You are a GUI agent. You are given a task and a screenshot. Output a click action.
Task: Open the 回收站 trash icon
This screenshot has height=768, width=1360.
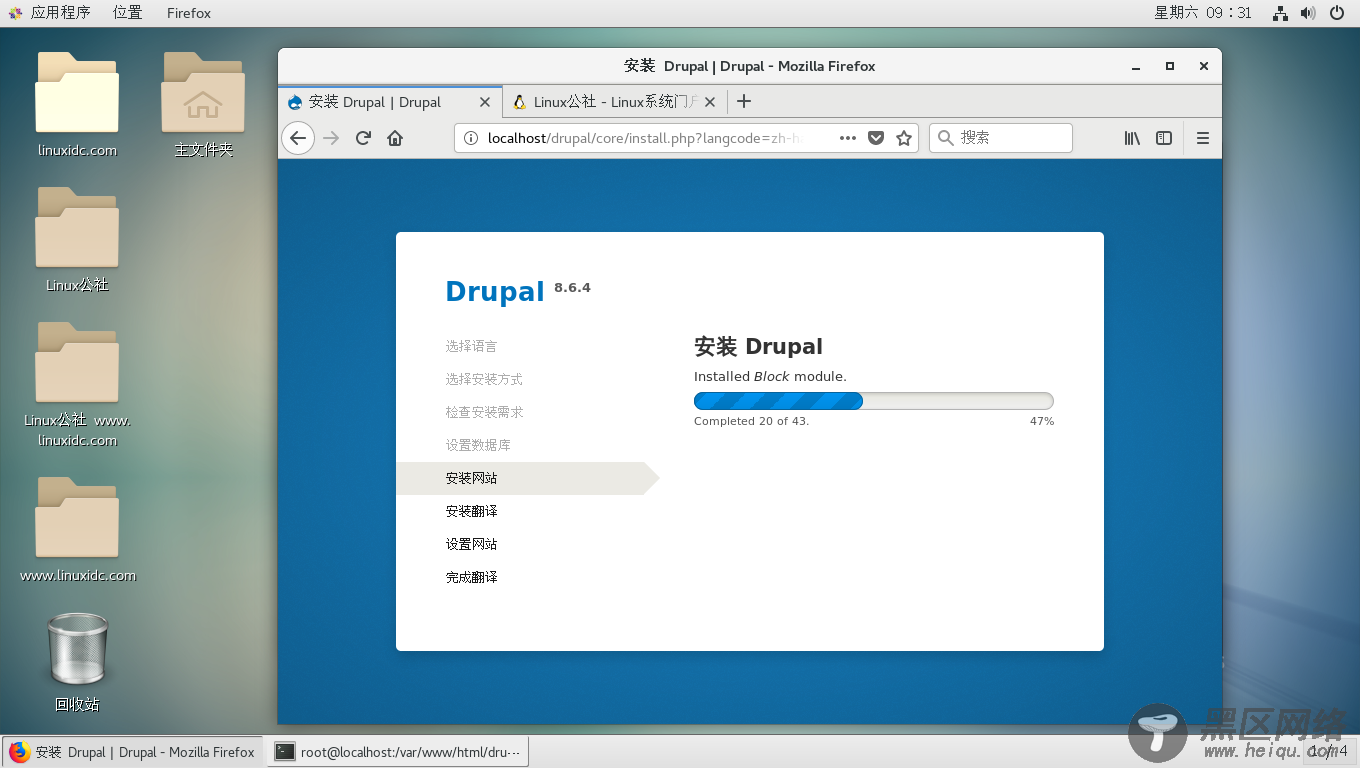pos(77,662)
